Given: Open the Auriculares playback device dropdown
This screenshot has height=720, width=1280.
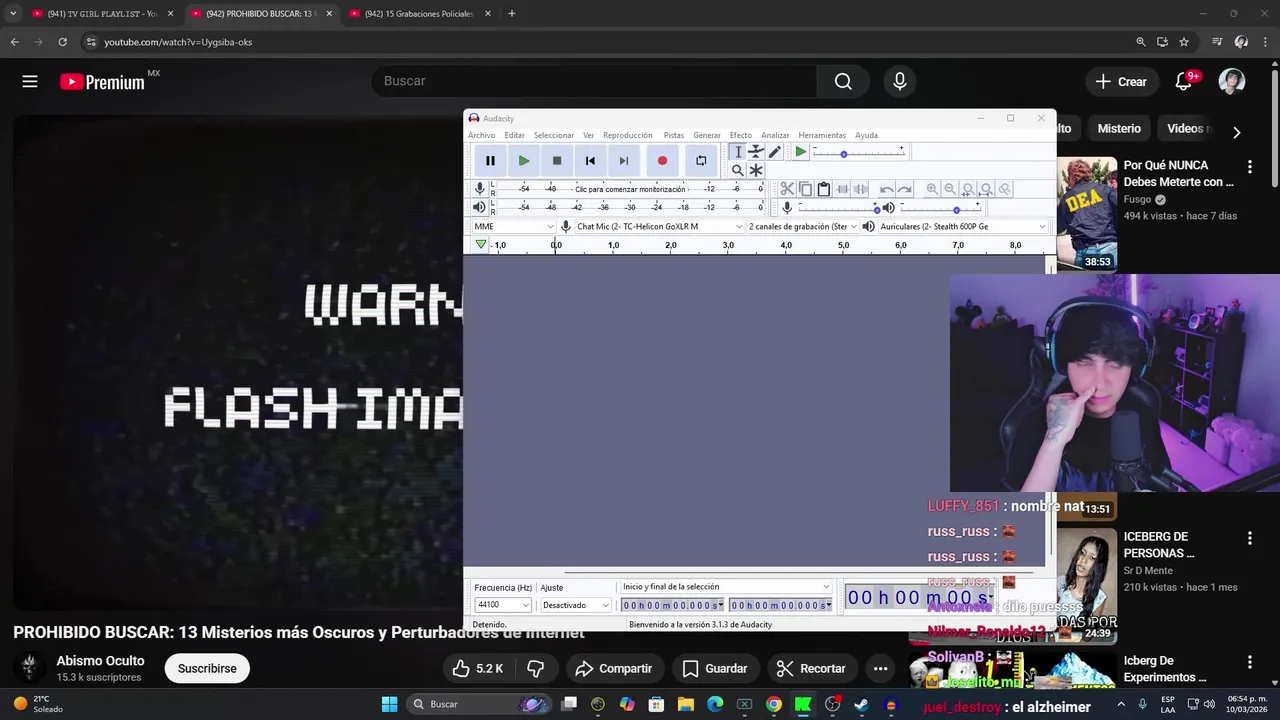Looking at the screenshot, I should pos(963,226).
